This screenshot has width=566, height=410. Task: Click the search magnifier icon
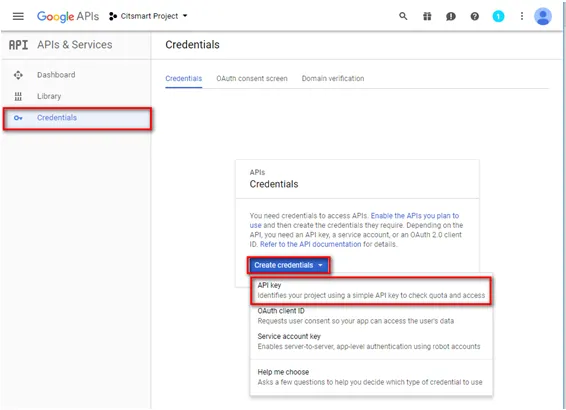point(403,16)
